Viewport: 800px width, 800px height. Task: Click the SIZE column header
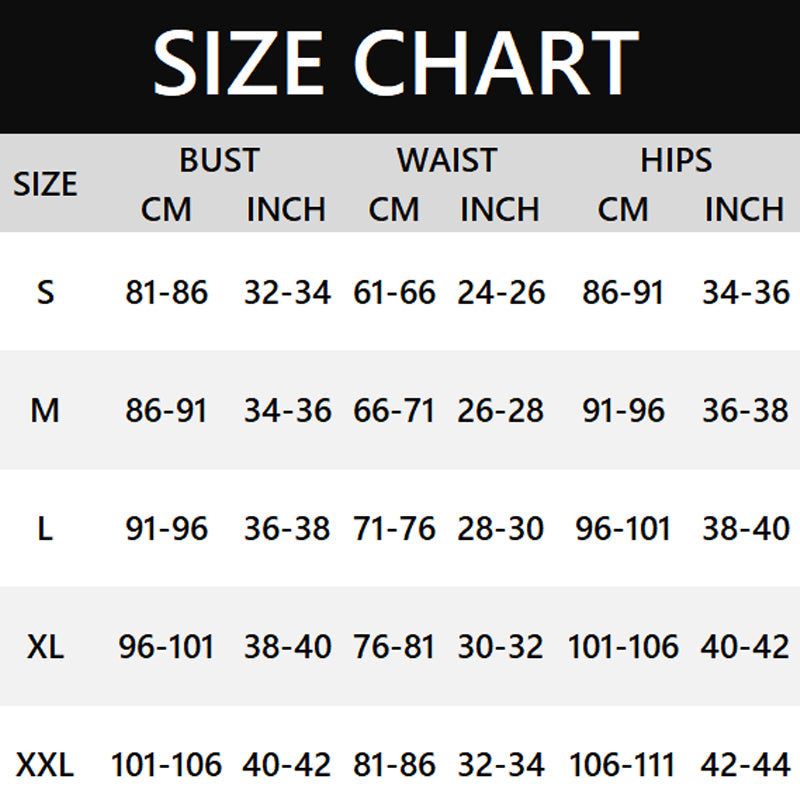(45, 184)
